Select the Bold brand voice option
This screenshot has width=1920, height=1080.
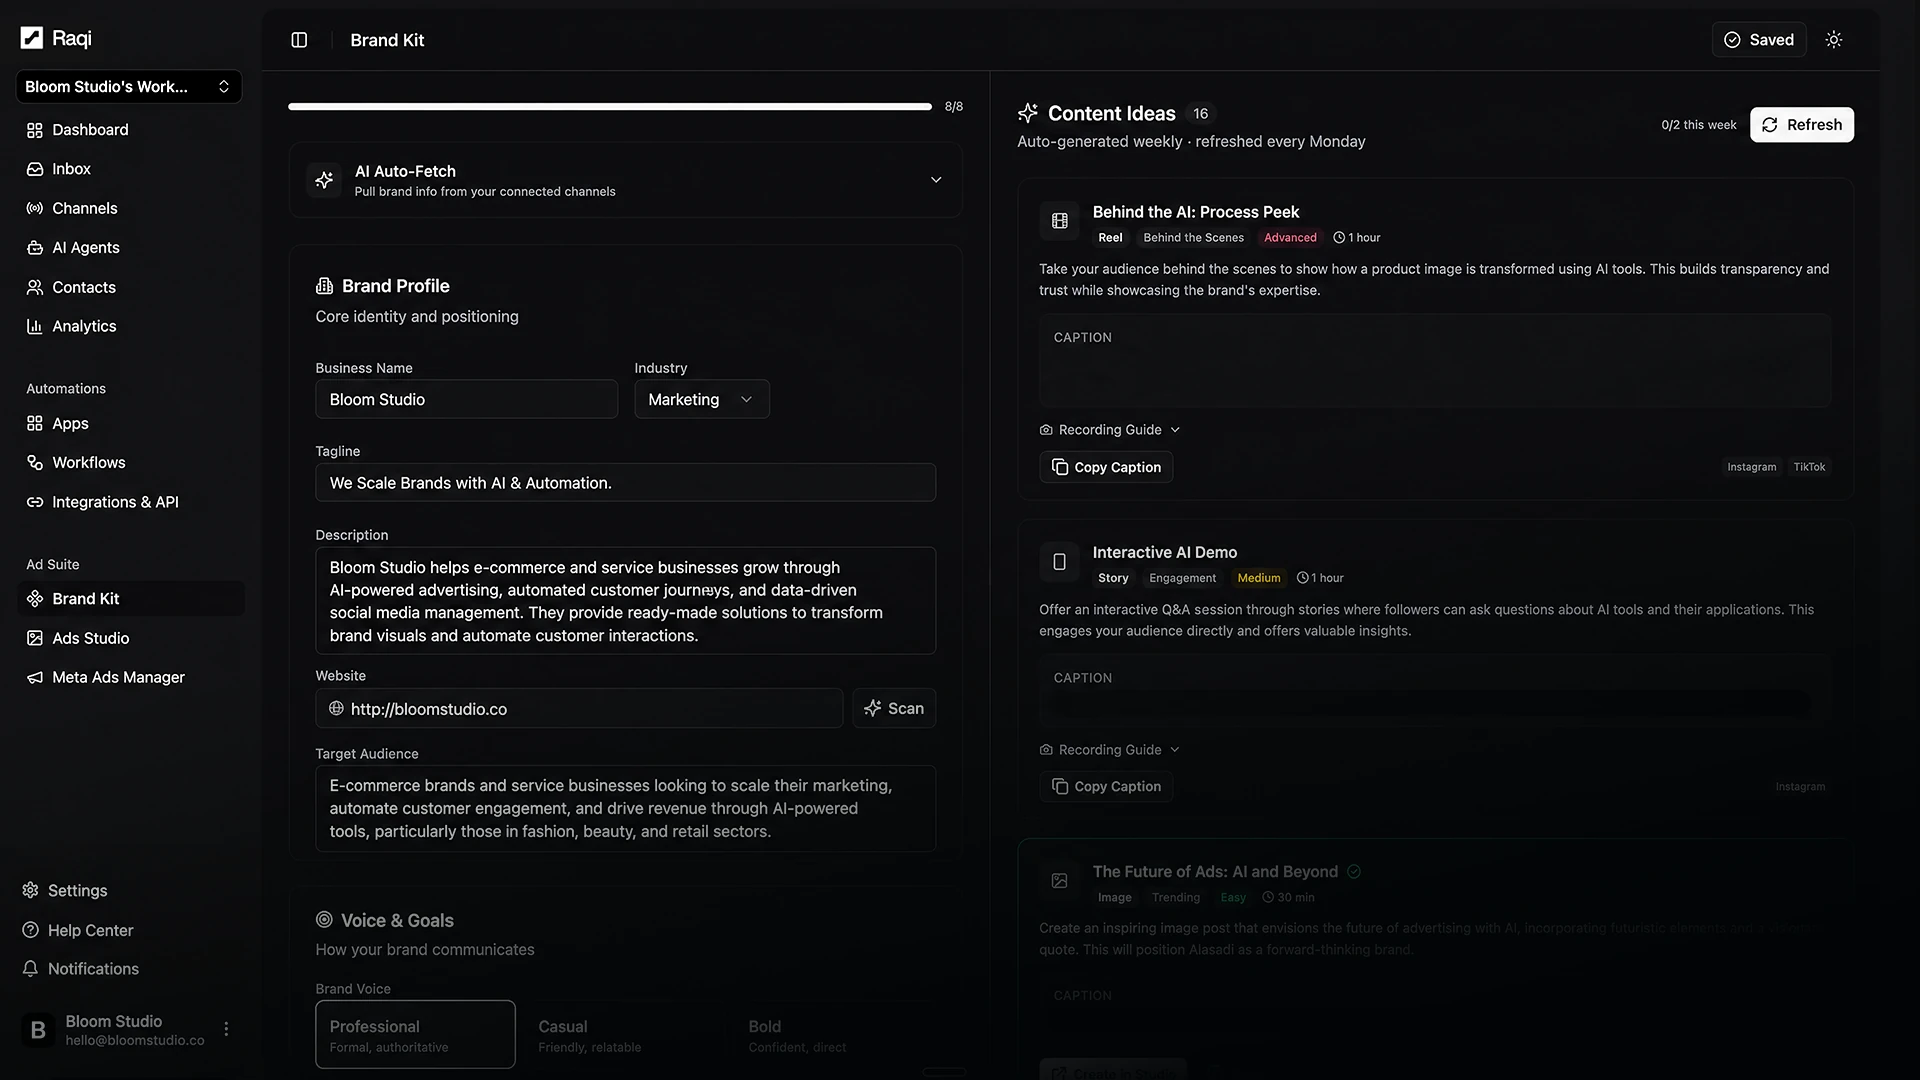pos(836,1035)
